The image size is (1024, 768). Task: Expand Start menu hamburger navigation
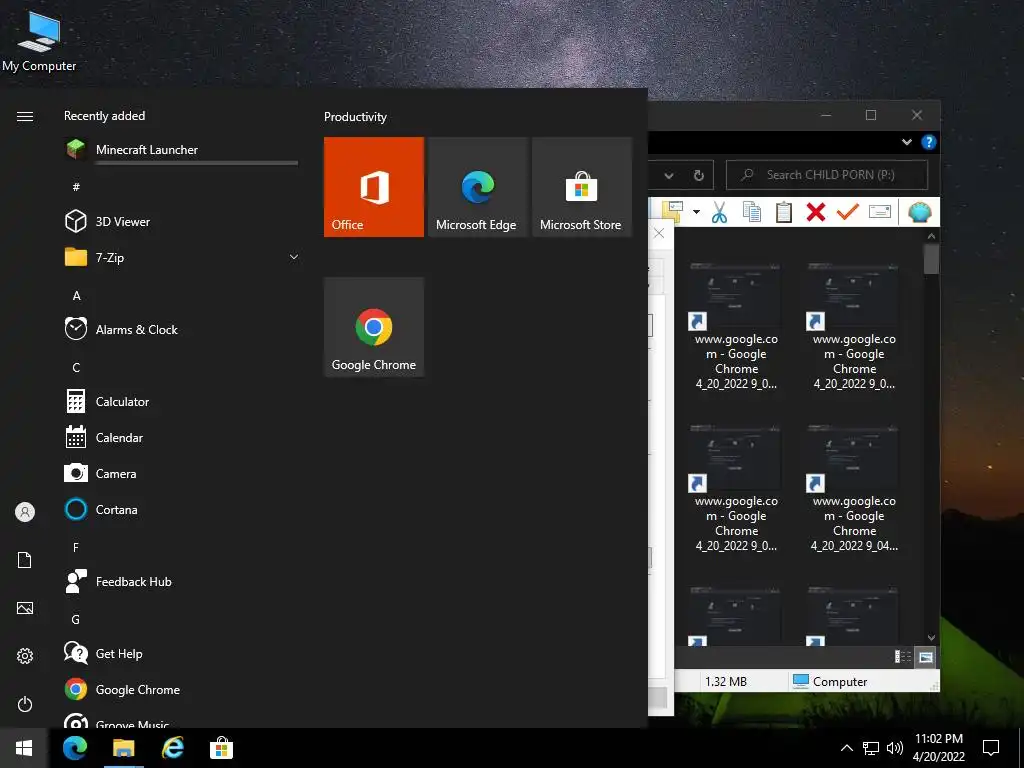point(25,116)
